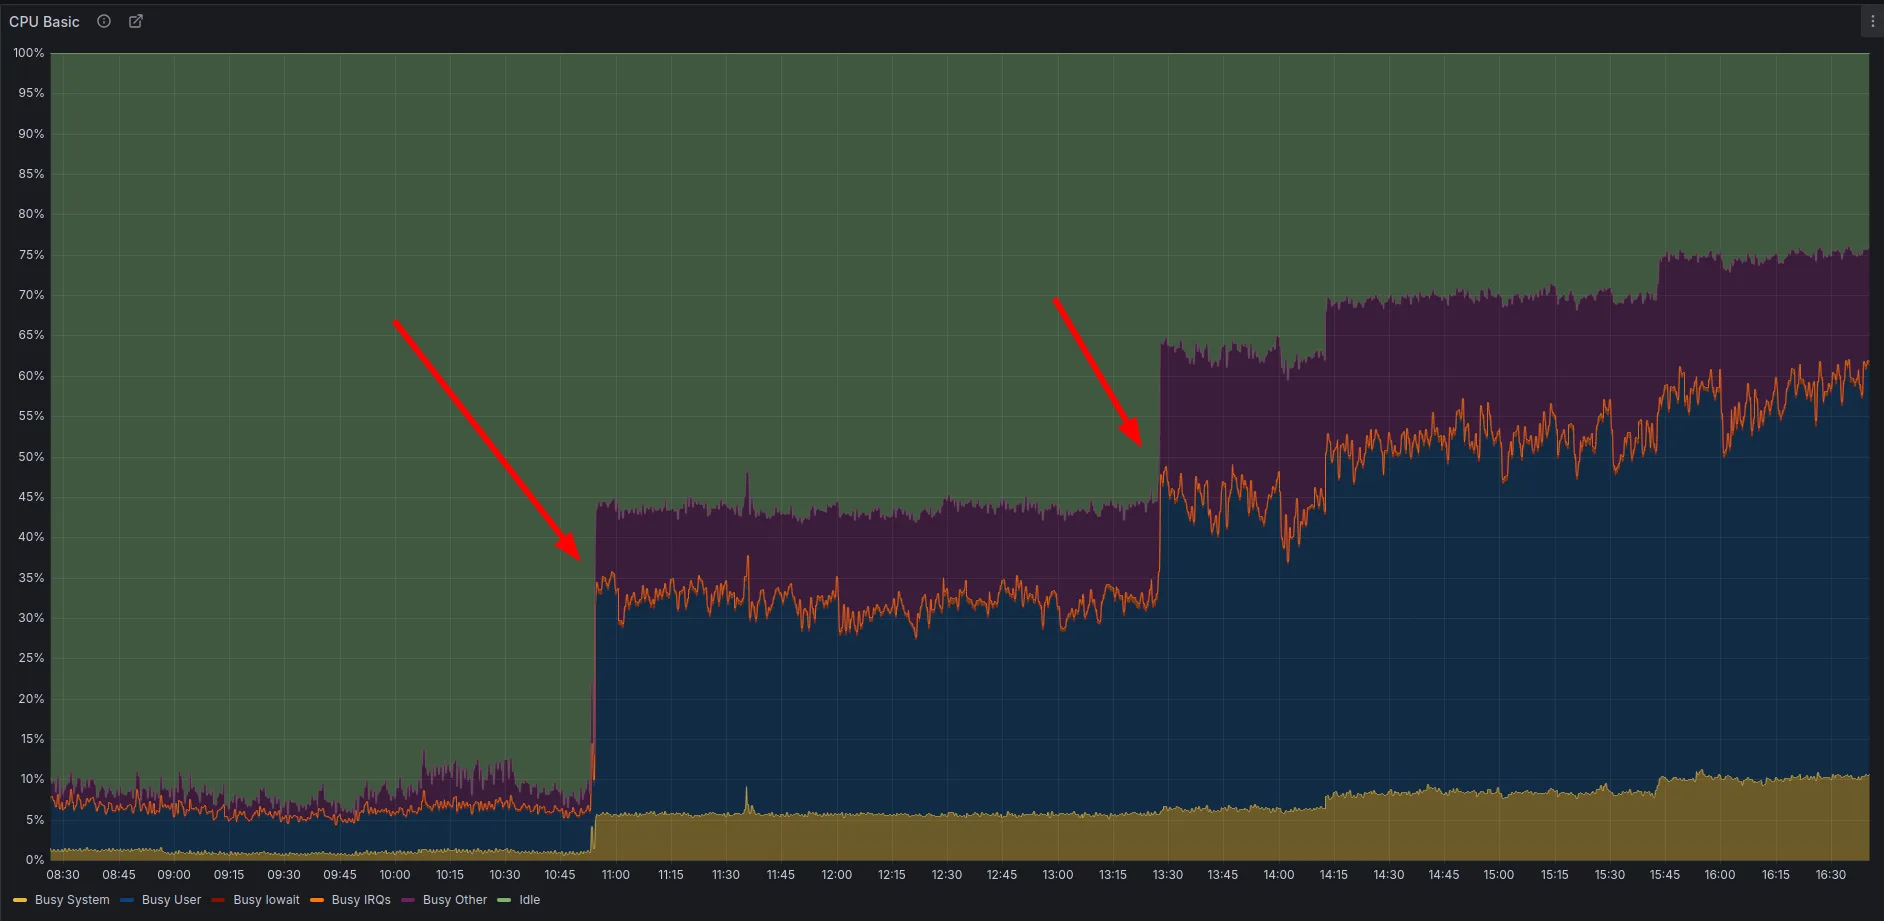Open the three-dot panel menu
Viewport: 1884px width, 921px height.
(1872, 21)
